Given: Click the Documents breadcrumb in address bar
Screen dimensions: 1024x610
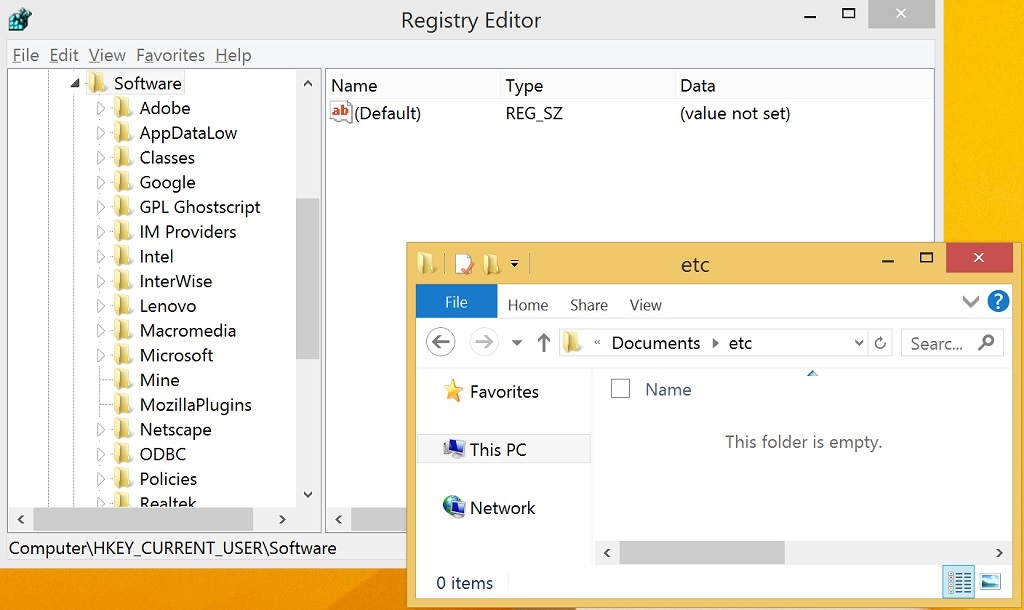Looking at the screenshot, I should pyautogui.click(x=656, y=343).
